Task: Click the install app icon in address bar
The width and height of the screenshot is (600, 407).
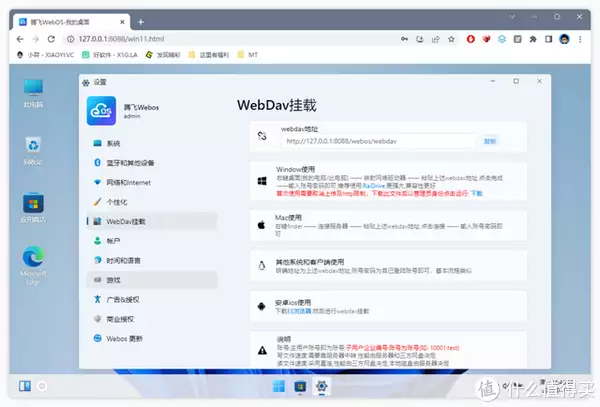Action: coord(420,39)
